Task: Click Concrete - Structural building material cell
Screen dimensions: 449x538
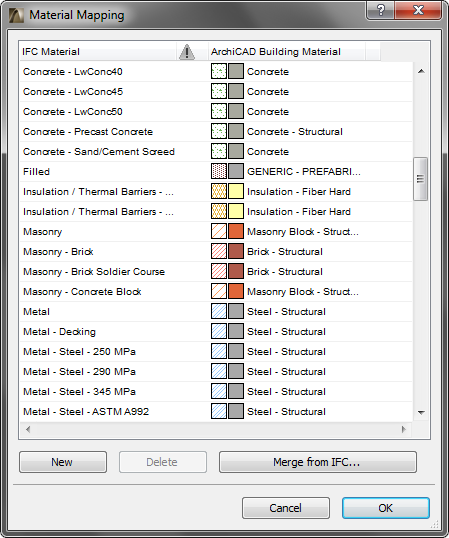Action: click(x=295, y=132)
